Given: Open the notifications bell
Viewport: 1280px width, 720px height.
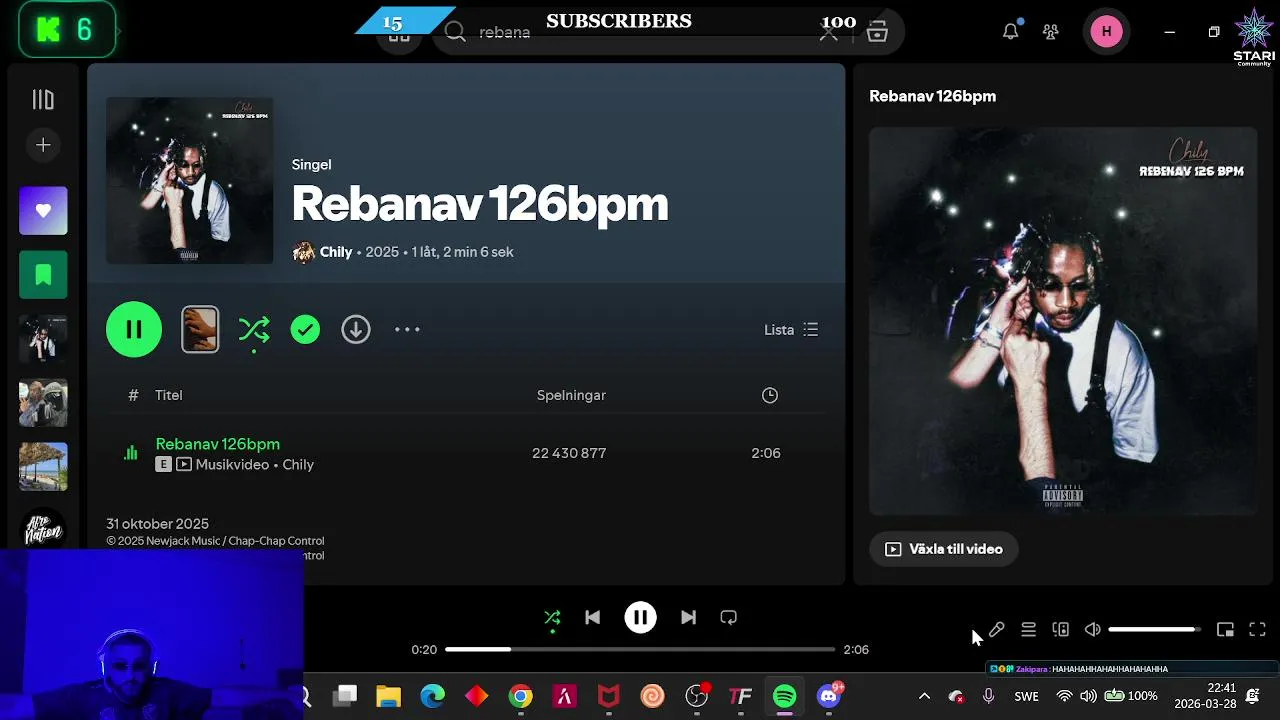Looking at the screenshot, I should point(1011,31).
